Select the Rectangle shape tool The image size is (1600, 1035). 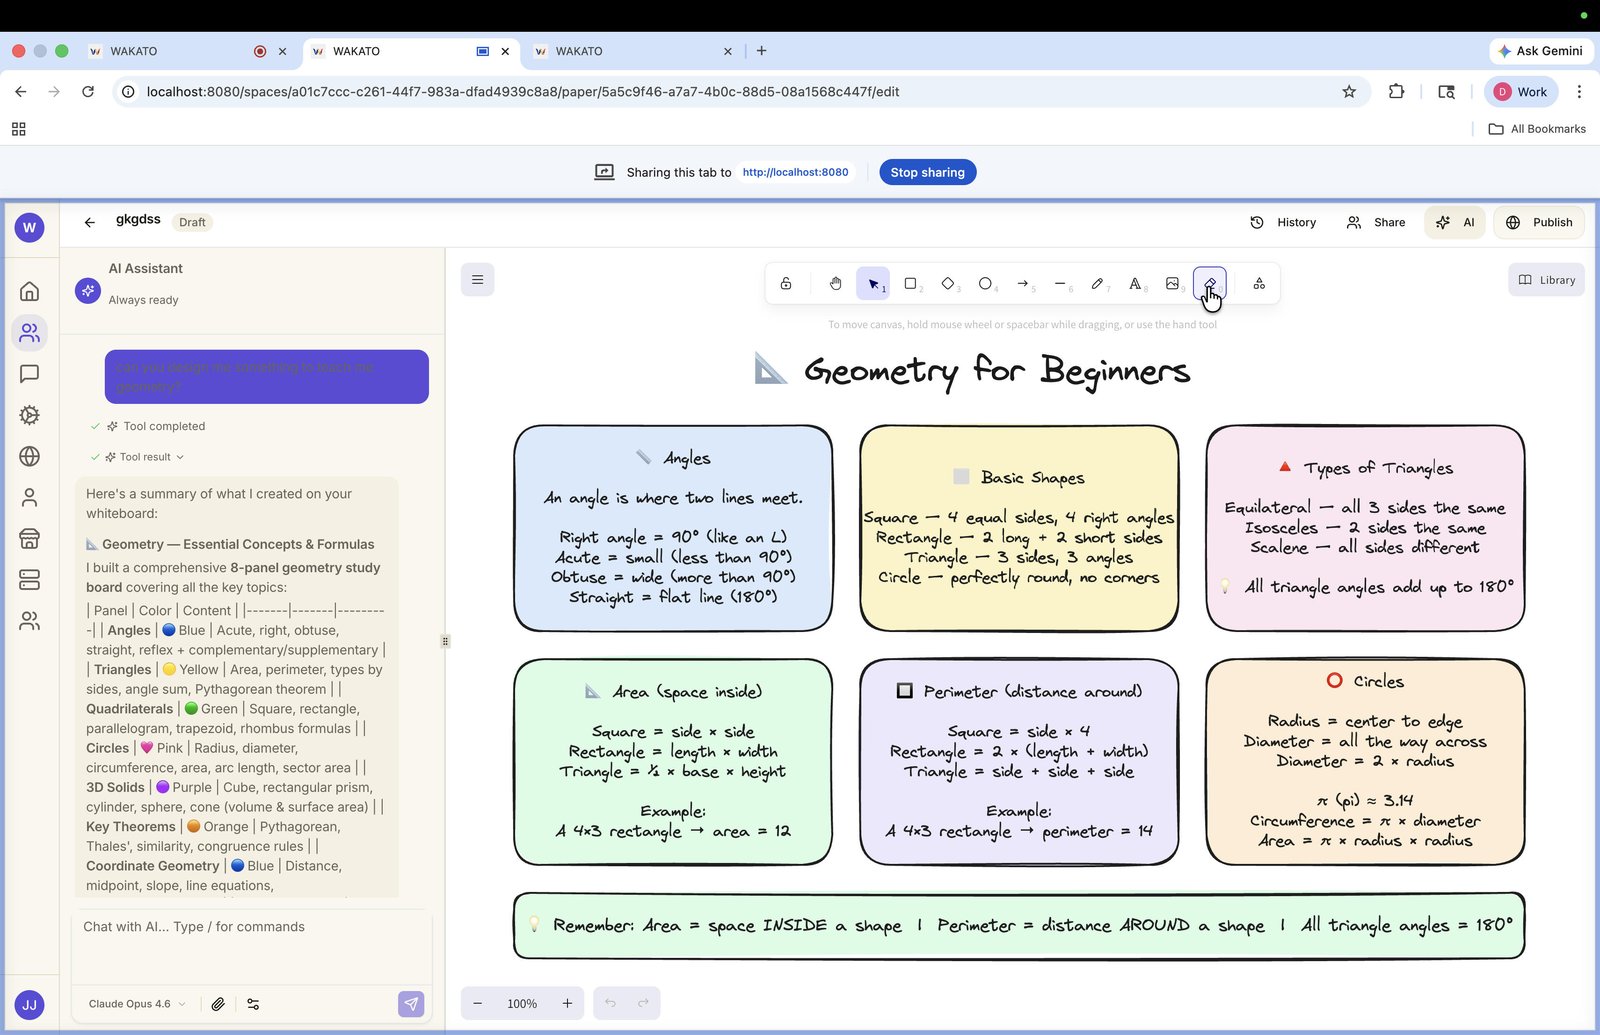[911, 284]
